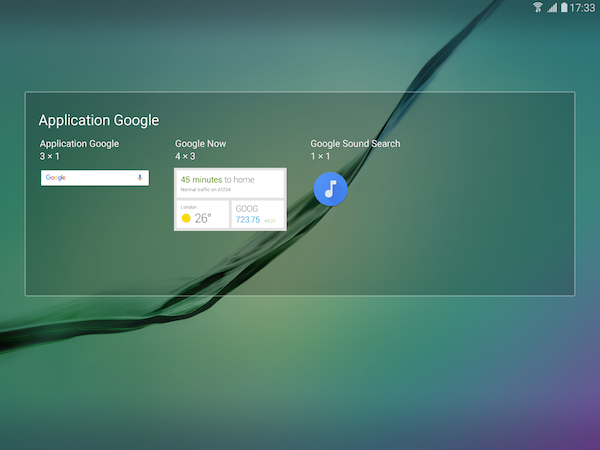Screen dimensions: 600x450
Task: Tap the yellow sun weather icon
Action: [x=186, y=218]
